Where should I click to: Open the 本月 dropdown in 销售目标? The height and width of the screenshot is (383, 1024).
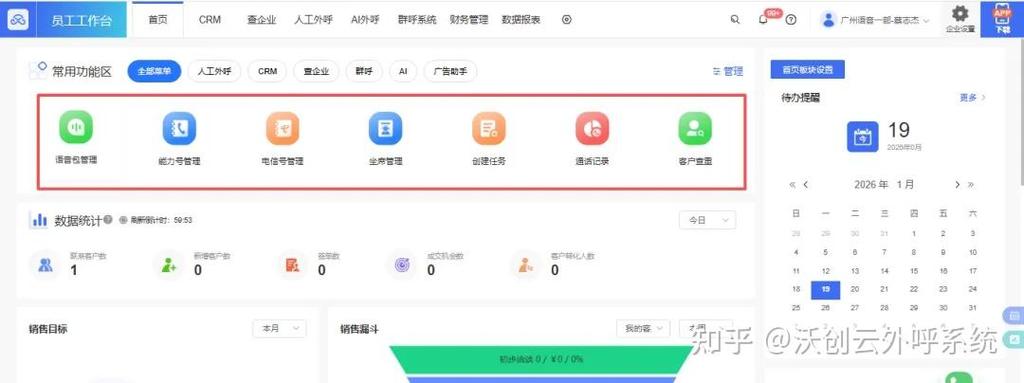click(280, 328)
